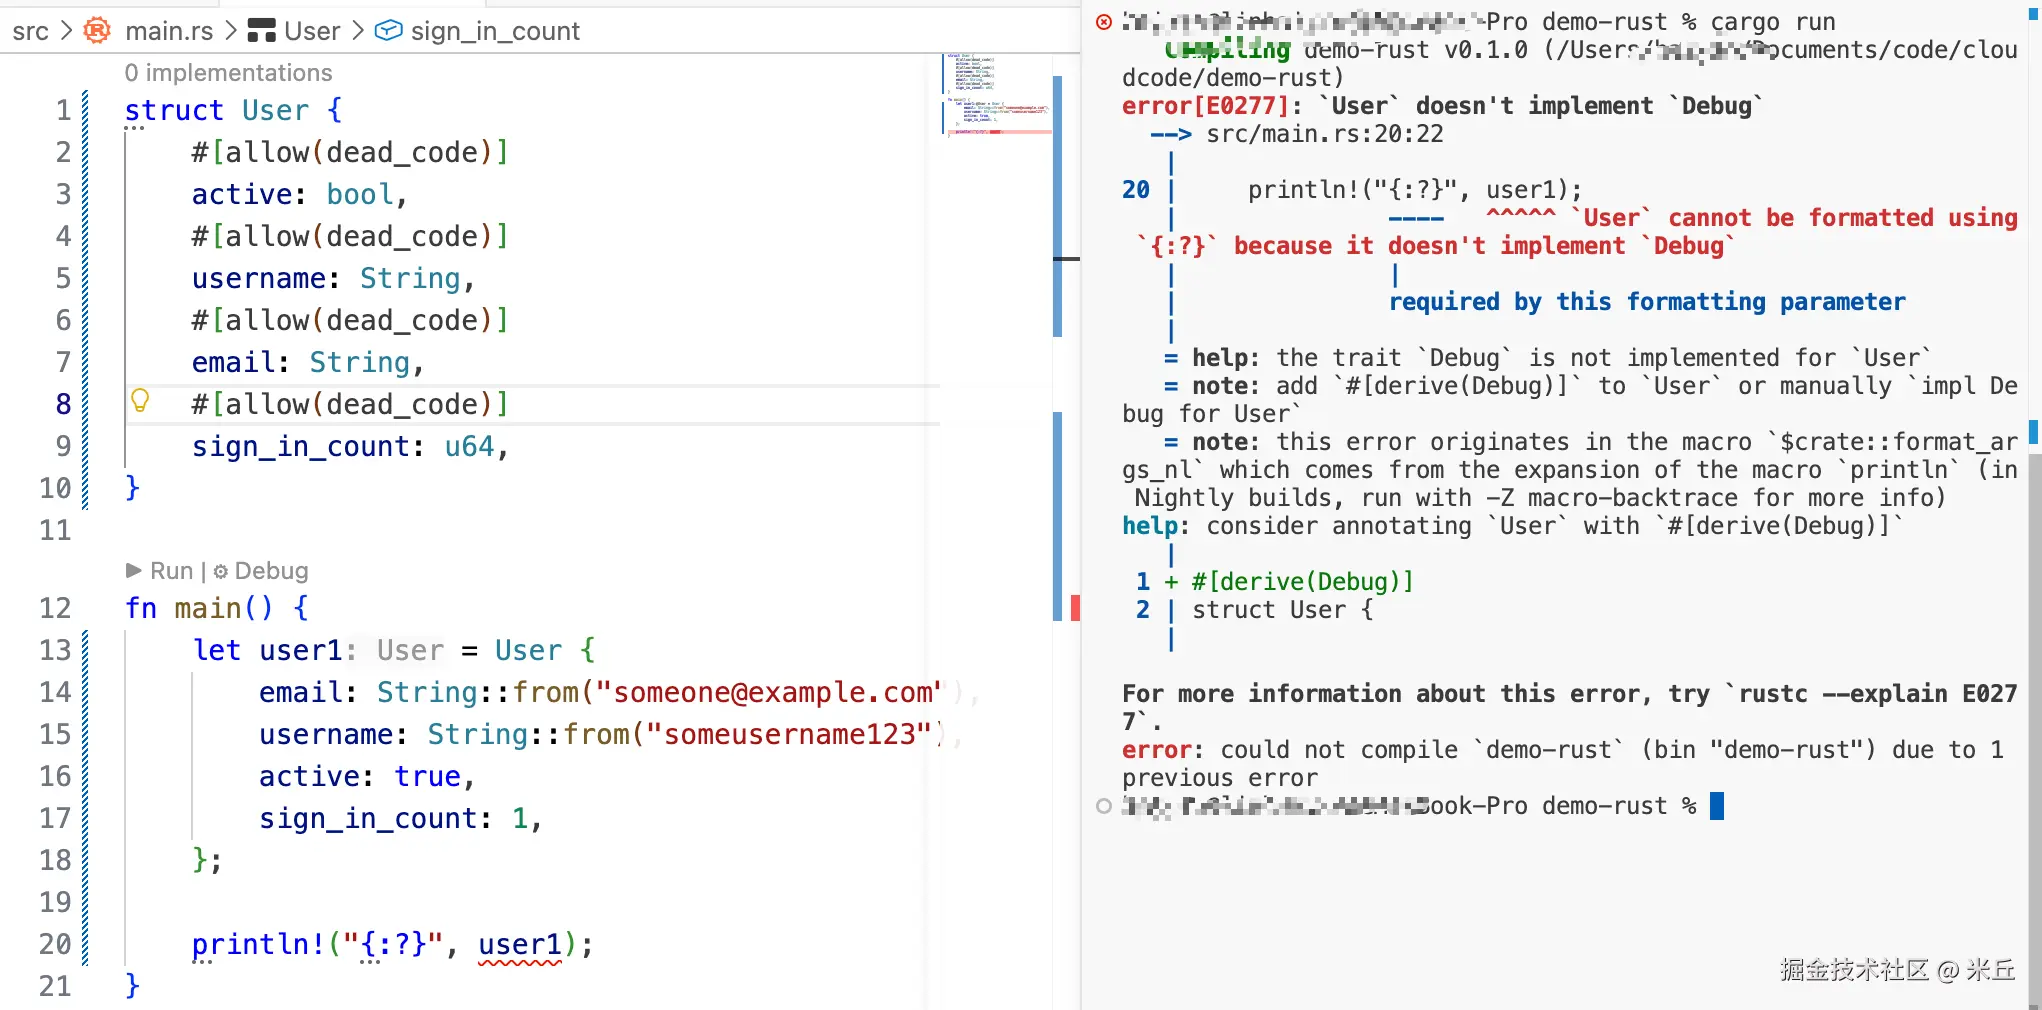Expand the chevron after User in breadcrumb
Image resolution: width=2042 pixels, height=1010 pixels.
357,31
